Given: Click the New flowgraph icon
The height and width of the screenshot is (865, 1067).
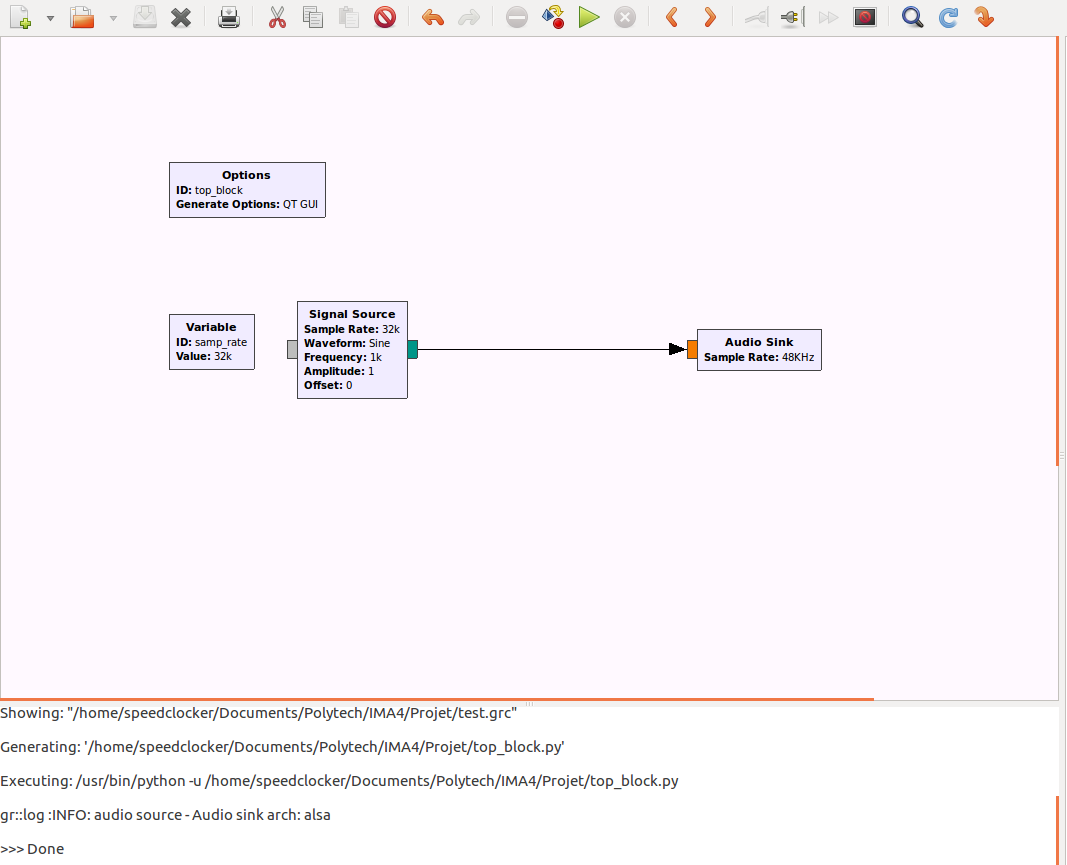Looking at the screenshot, I should [21, 17].
